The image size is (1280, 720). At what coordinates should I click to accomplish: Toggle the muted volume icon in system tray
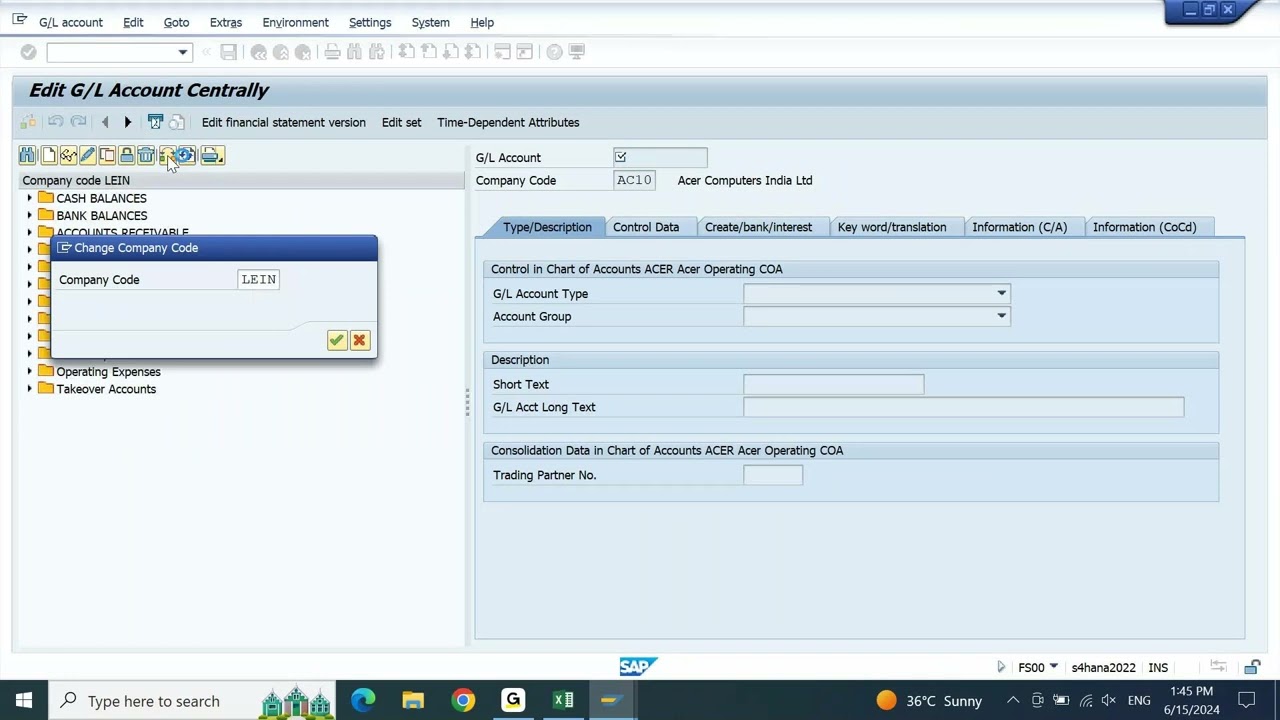tap(1108, 701)
